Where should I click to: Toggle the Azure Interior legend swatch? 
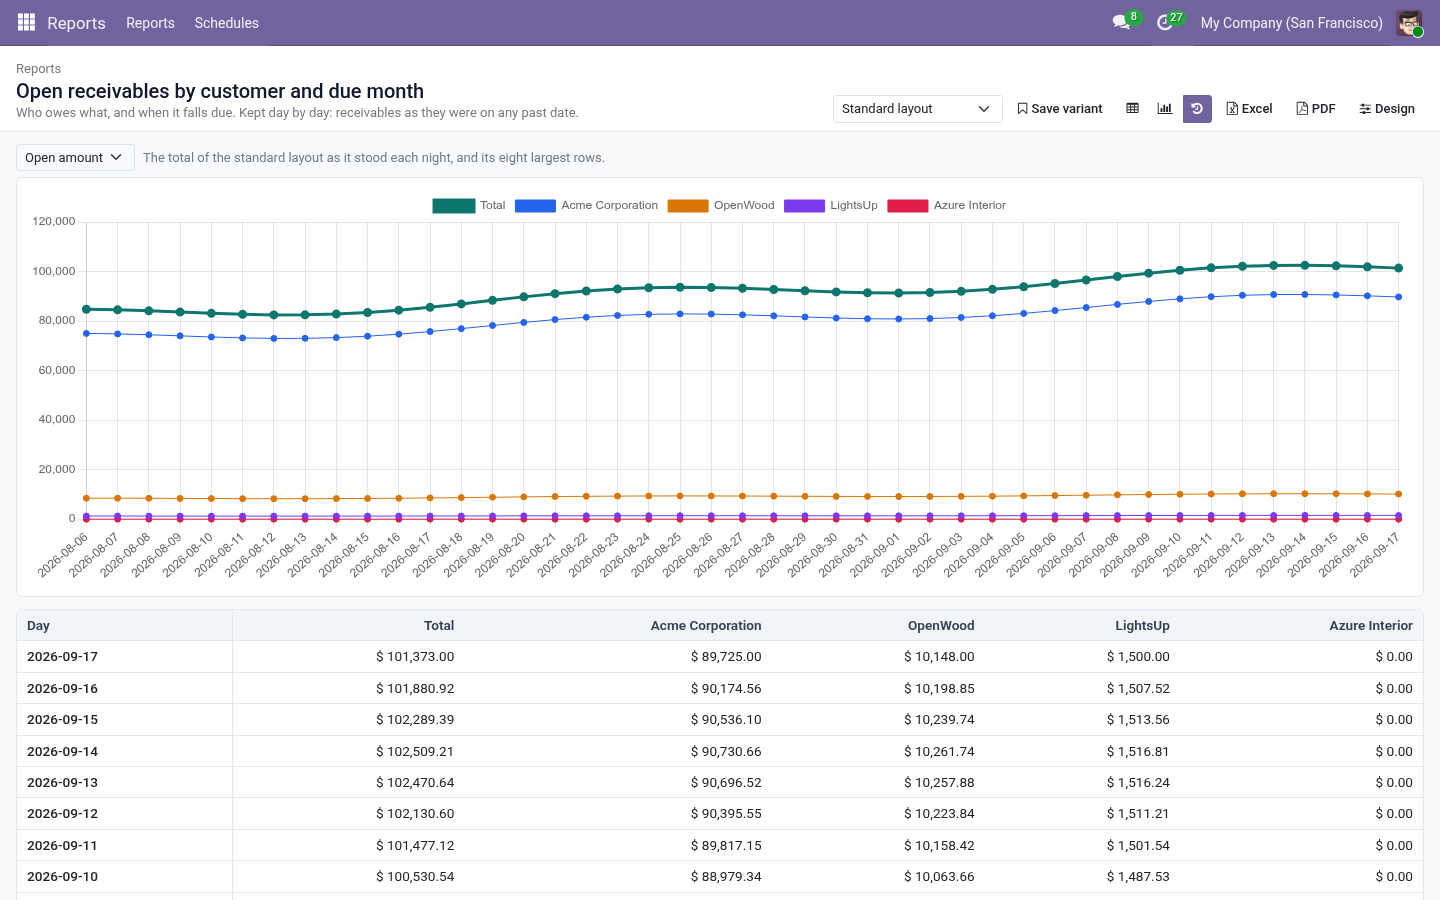pos(908,205)
